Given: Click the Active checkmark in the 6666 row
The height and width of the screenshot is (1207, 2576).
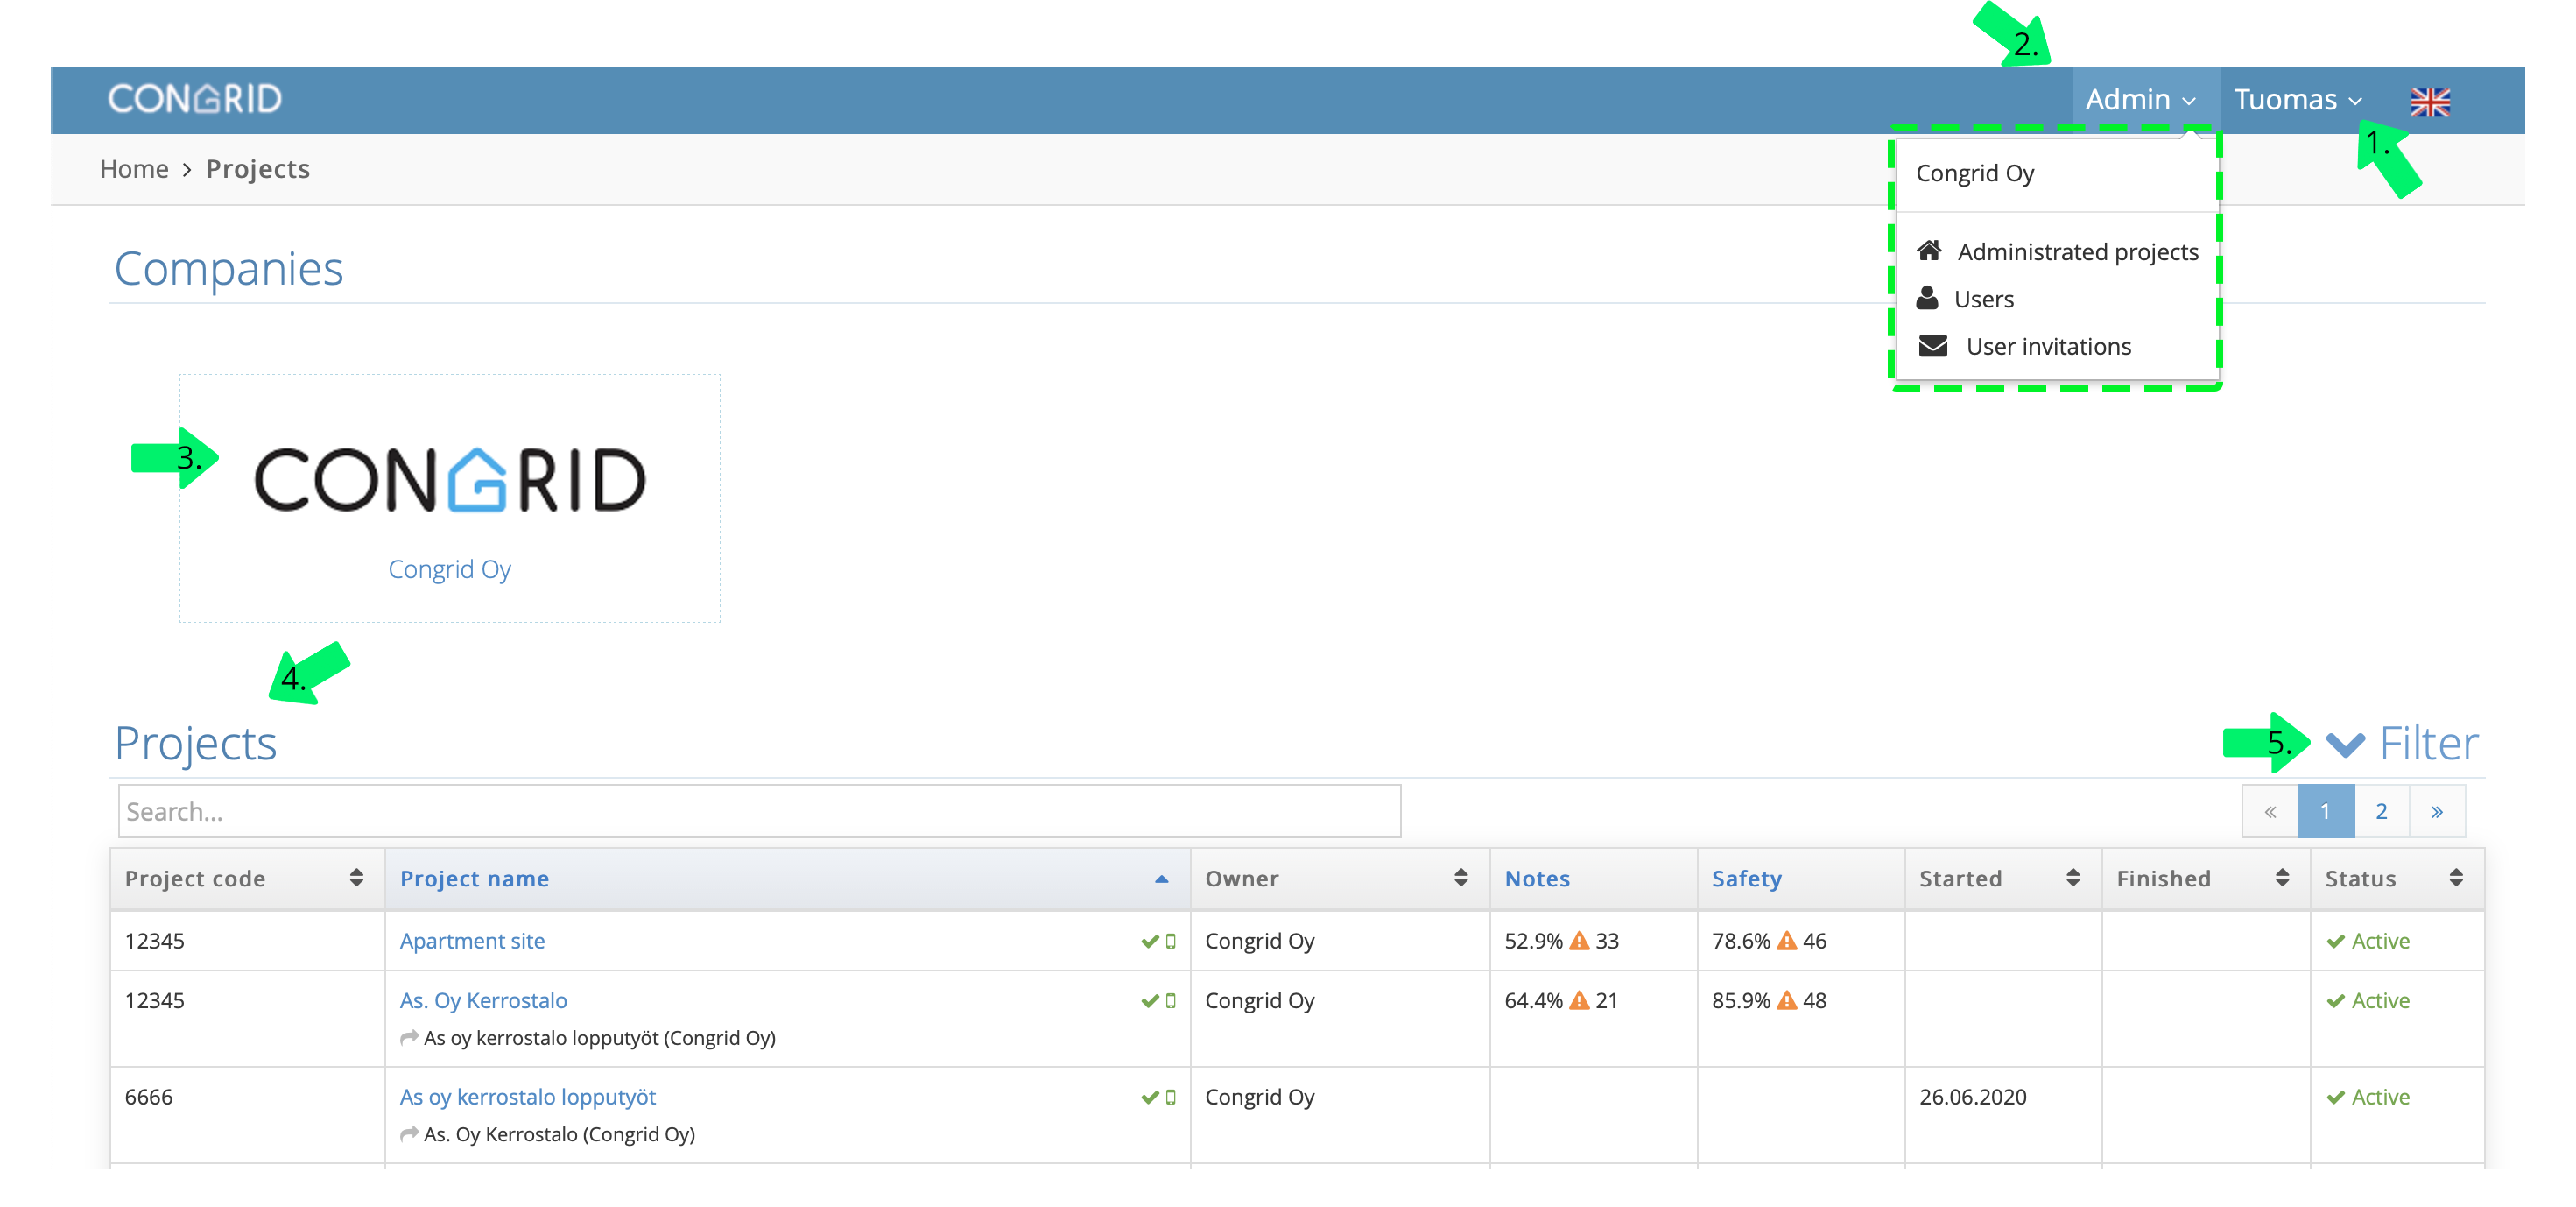Looking at the screenshot, I should pos(2336,1097).
